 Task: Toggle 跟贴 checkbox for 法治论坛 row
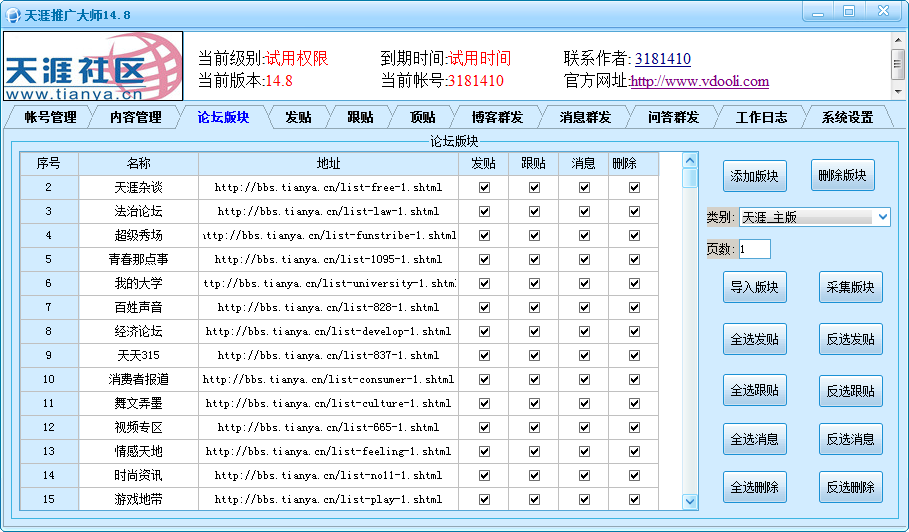534,211
